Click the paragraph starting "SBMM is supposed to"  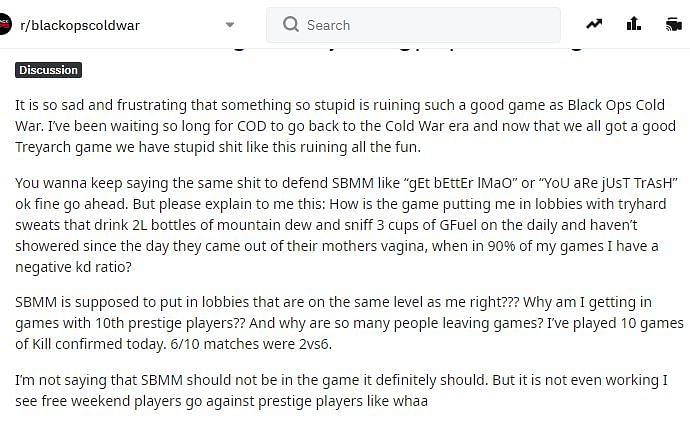(x=349, y=323)
